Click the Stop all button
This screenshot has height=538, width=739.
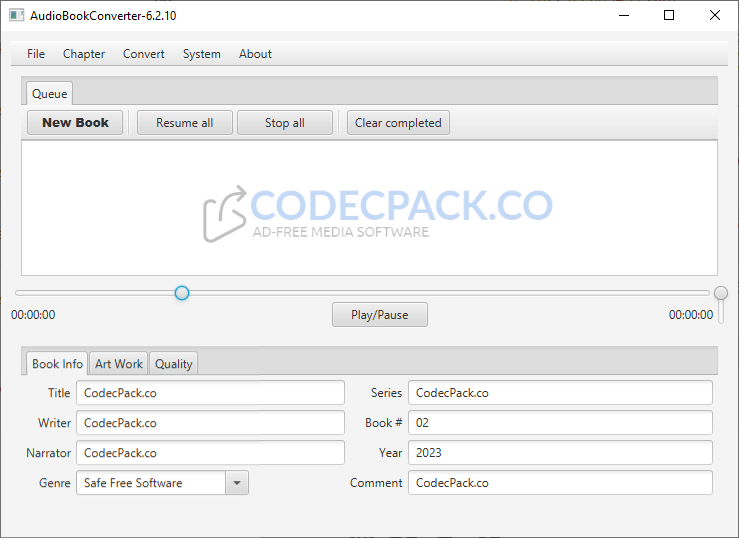coord(285,122)
